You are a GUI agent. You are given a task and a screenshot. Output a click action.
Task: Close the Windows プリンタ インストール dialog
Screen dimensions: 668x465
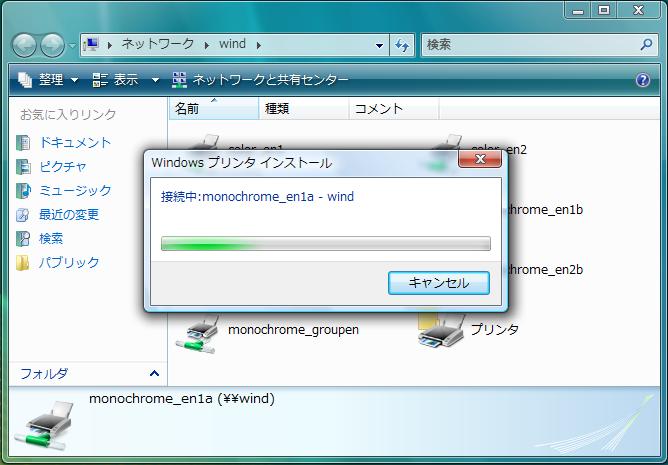pos(480,159)
